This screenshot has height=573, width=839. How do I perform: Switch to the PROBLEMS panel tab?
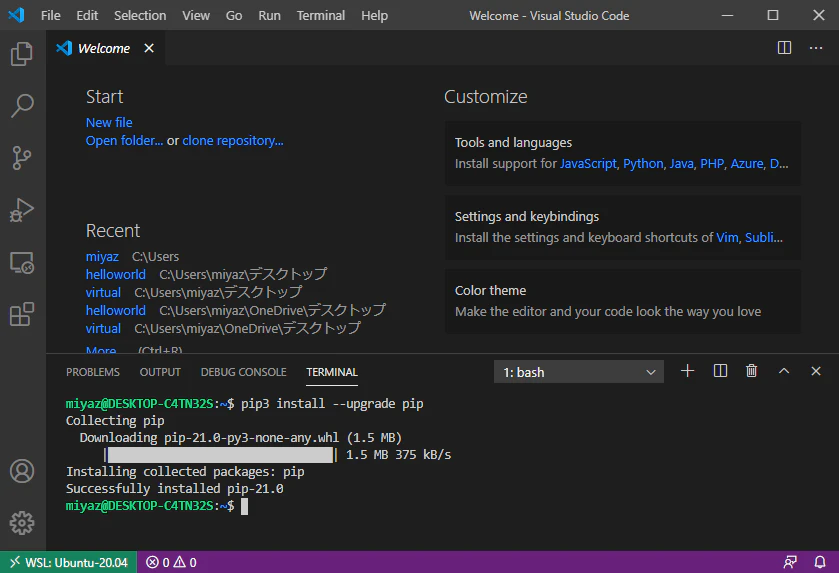point(93,372)
